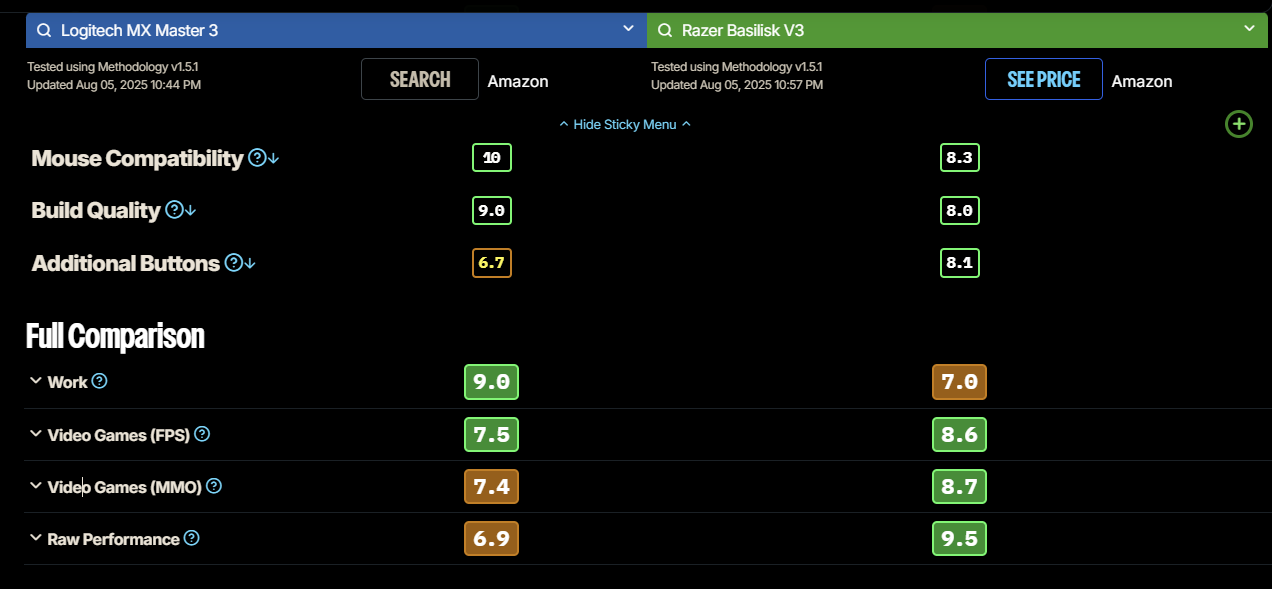Click Razer 'Updated Aug 05, 2025 10:57 PM' text

(x=737, y=85)
